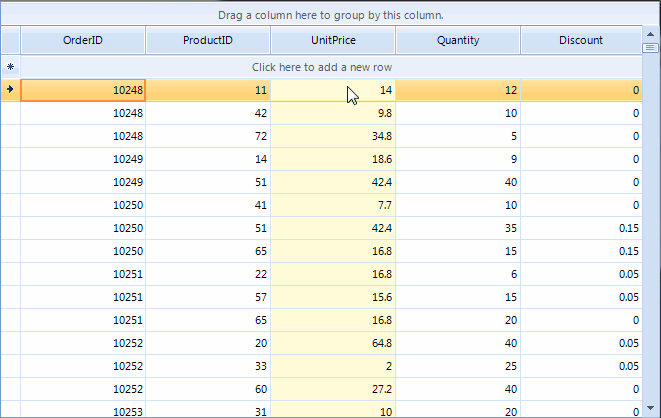Screen dimensions: 661x418
Task: Sort by the OrderID column header
Action: 83,41
